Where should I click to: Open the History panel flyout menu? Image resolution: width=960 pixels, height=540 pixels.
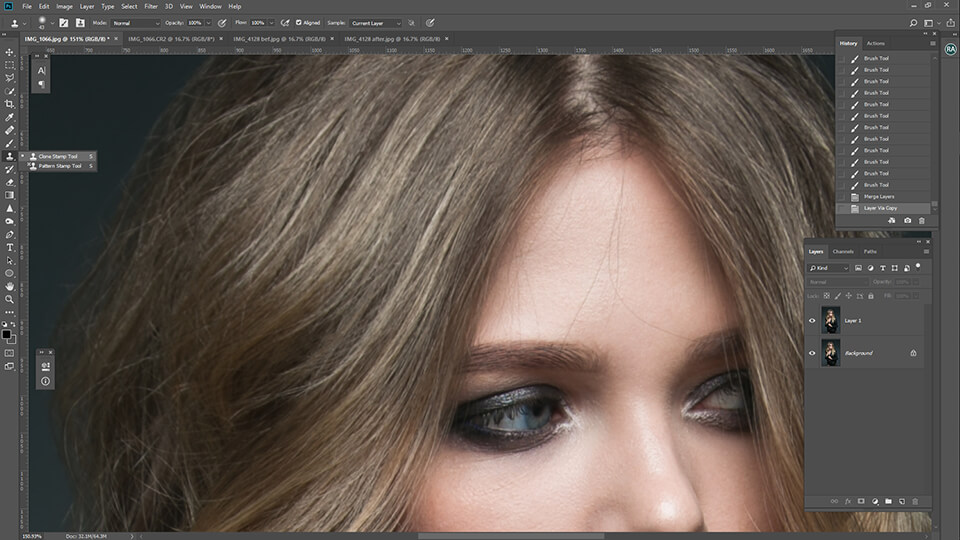(932, 43)
